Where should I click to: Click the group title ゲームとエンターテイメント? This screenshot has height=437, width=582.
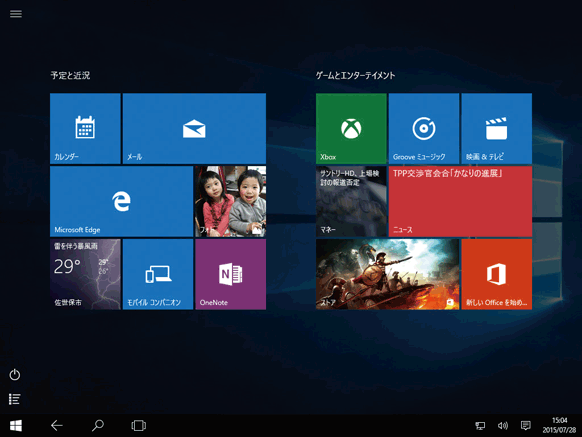click(x=355, y=75)
